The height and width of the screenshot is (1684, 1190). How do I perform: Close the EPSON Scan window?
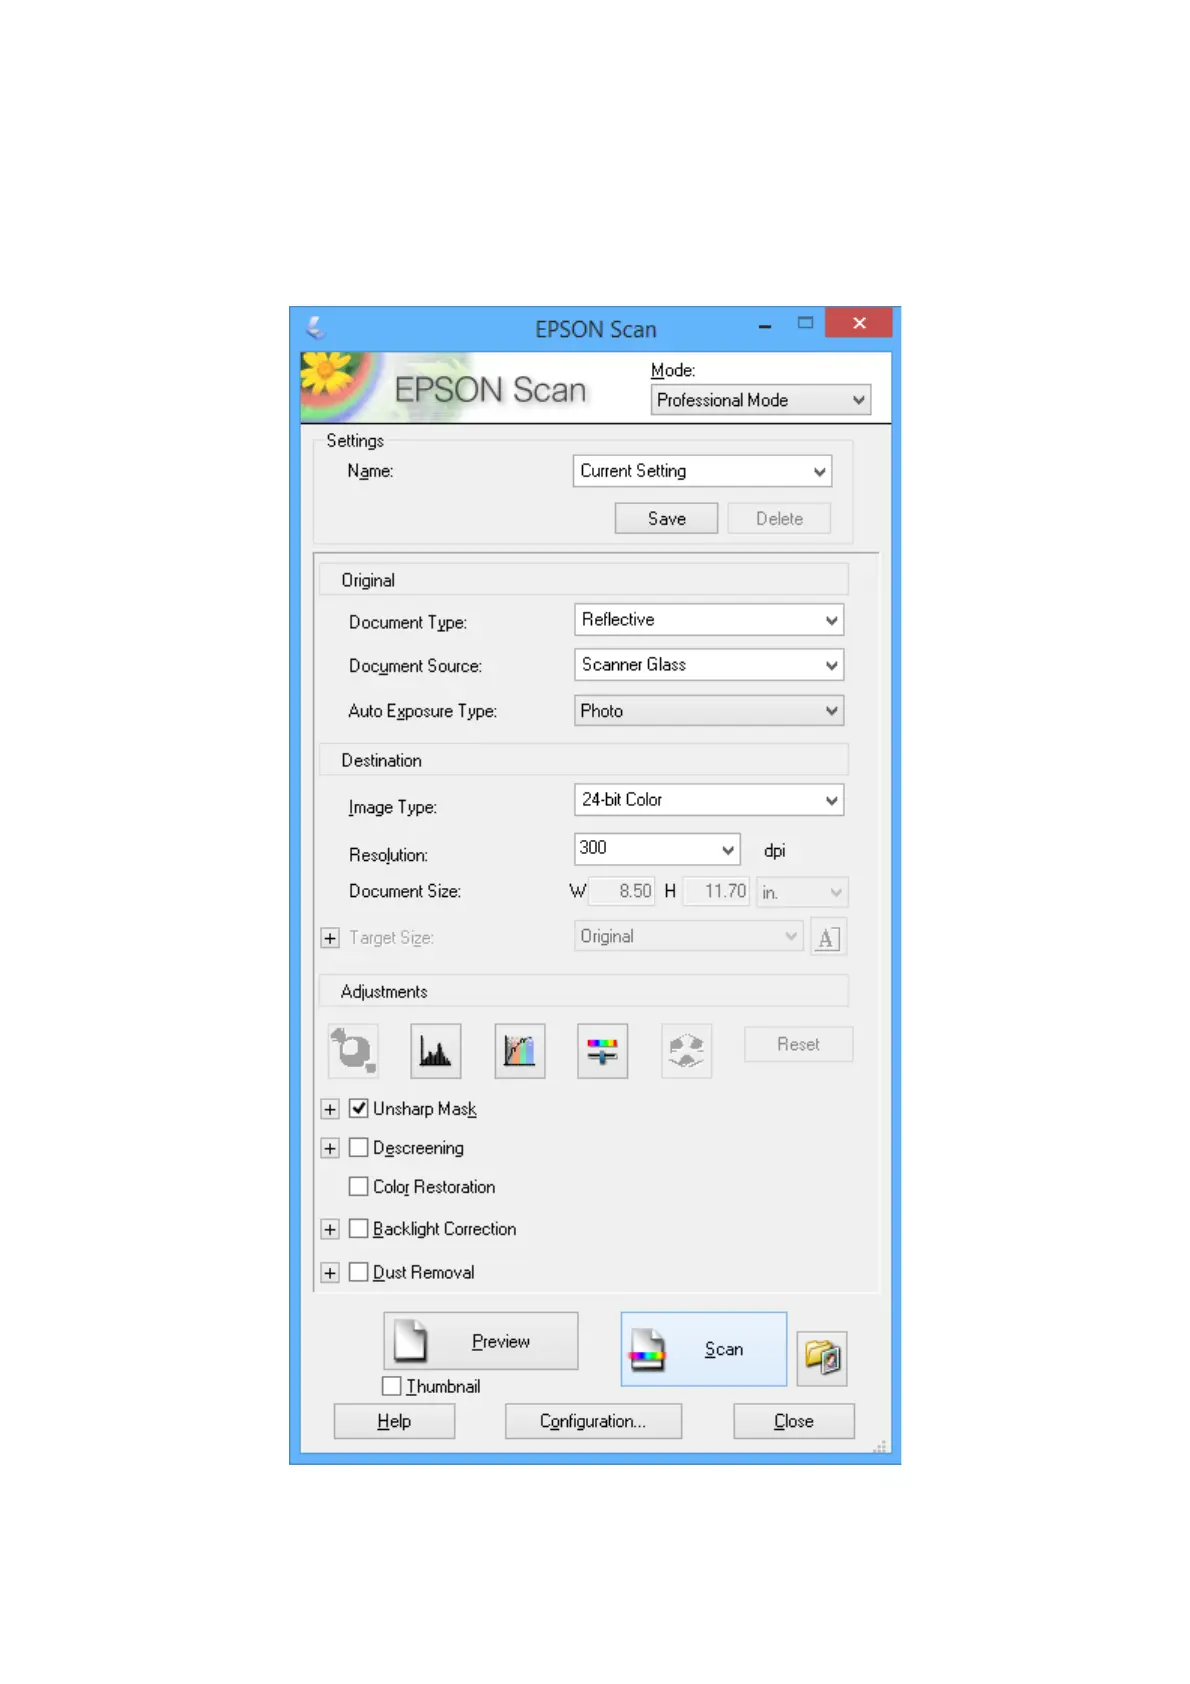click(859, 324)
